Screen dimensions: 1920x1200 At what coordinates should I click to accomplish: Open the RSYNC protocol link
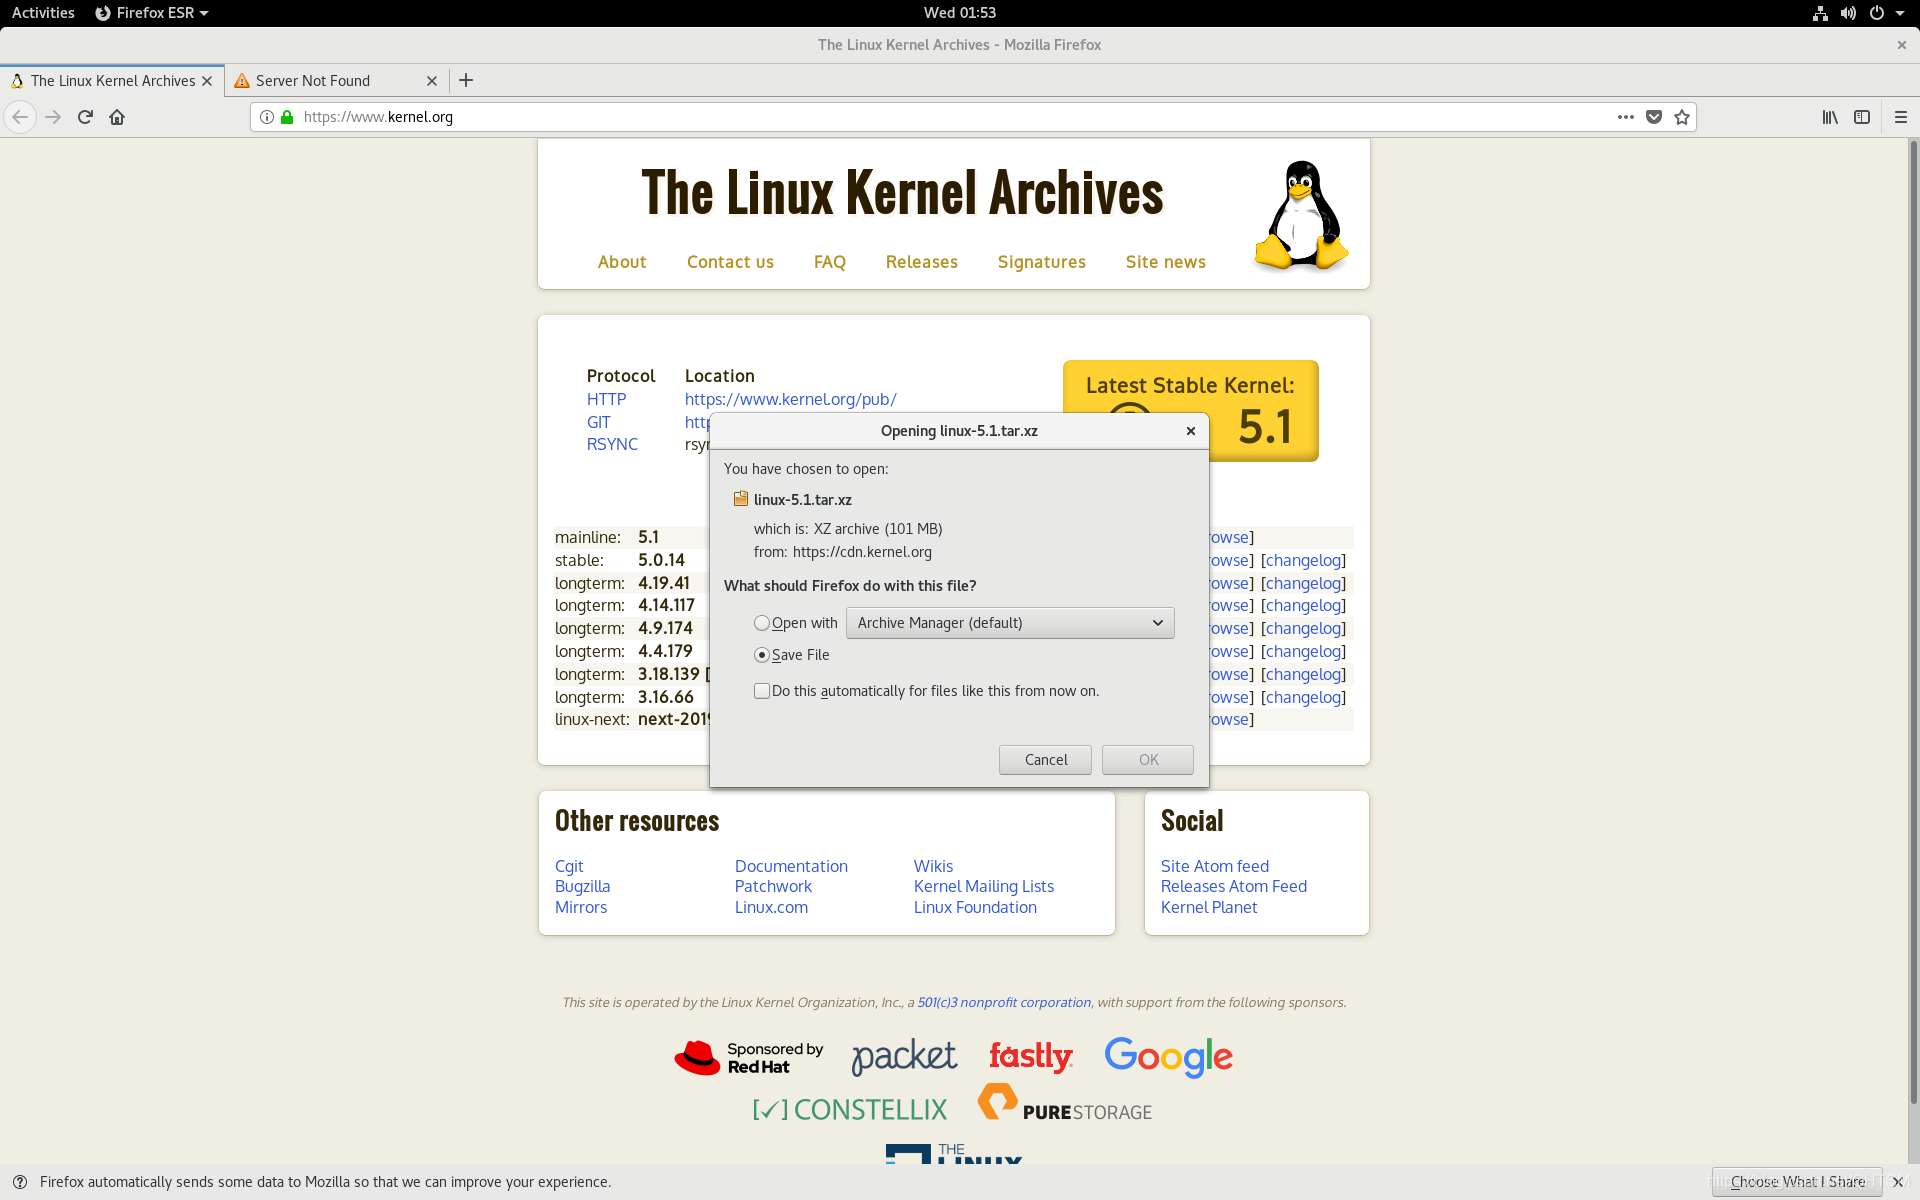click(x=612, y=444)
